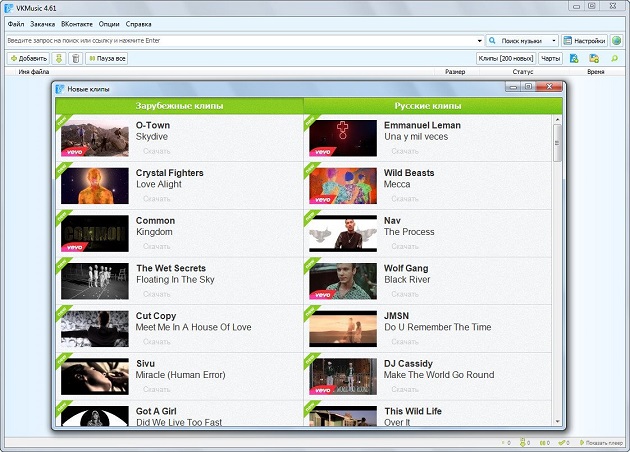Viewport: 630px width, 452px height.
Task: Click Скачать under Wild Beasts Mecca
Action: coord(405,199)
